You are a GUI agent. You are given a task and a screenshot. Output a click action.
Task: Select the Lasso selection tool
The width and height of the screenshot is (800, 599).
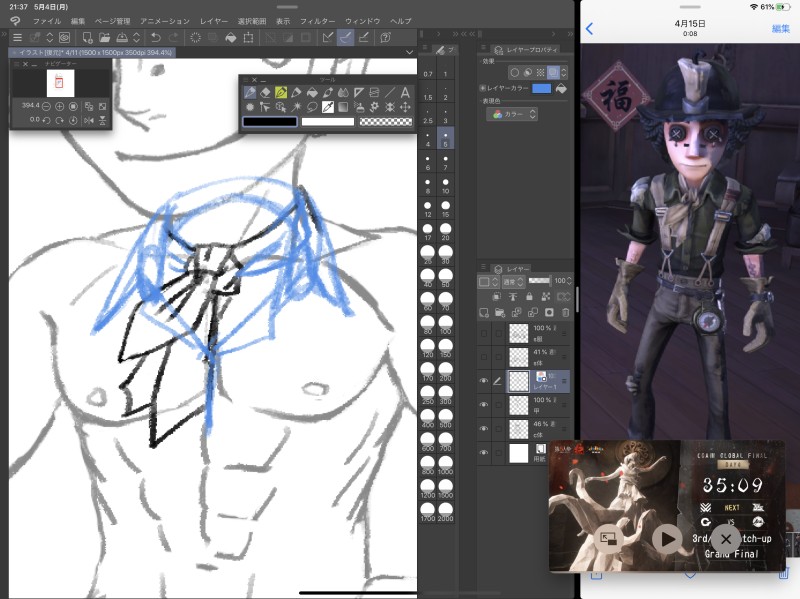pyautogui.click(x=312, y=107)
